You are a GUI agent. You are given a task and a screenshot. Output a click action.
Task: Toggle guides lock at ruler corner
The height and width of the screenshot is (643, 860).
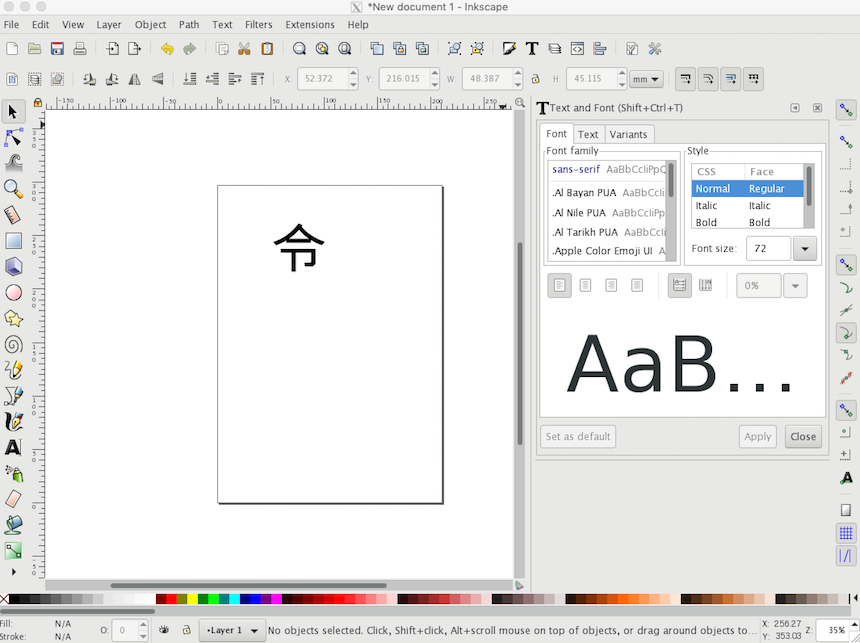tap(37, 103)
